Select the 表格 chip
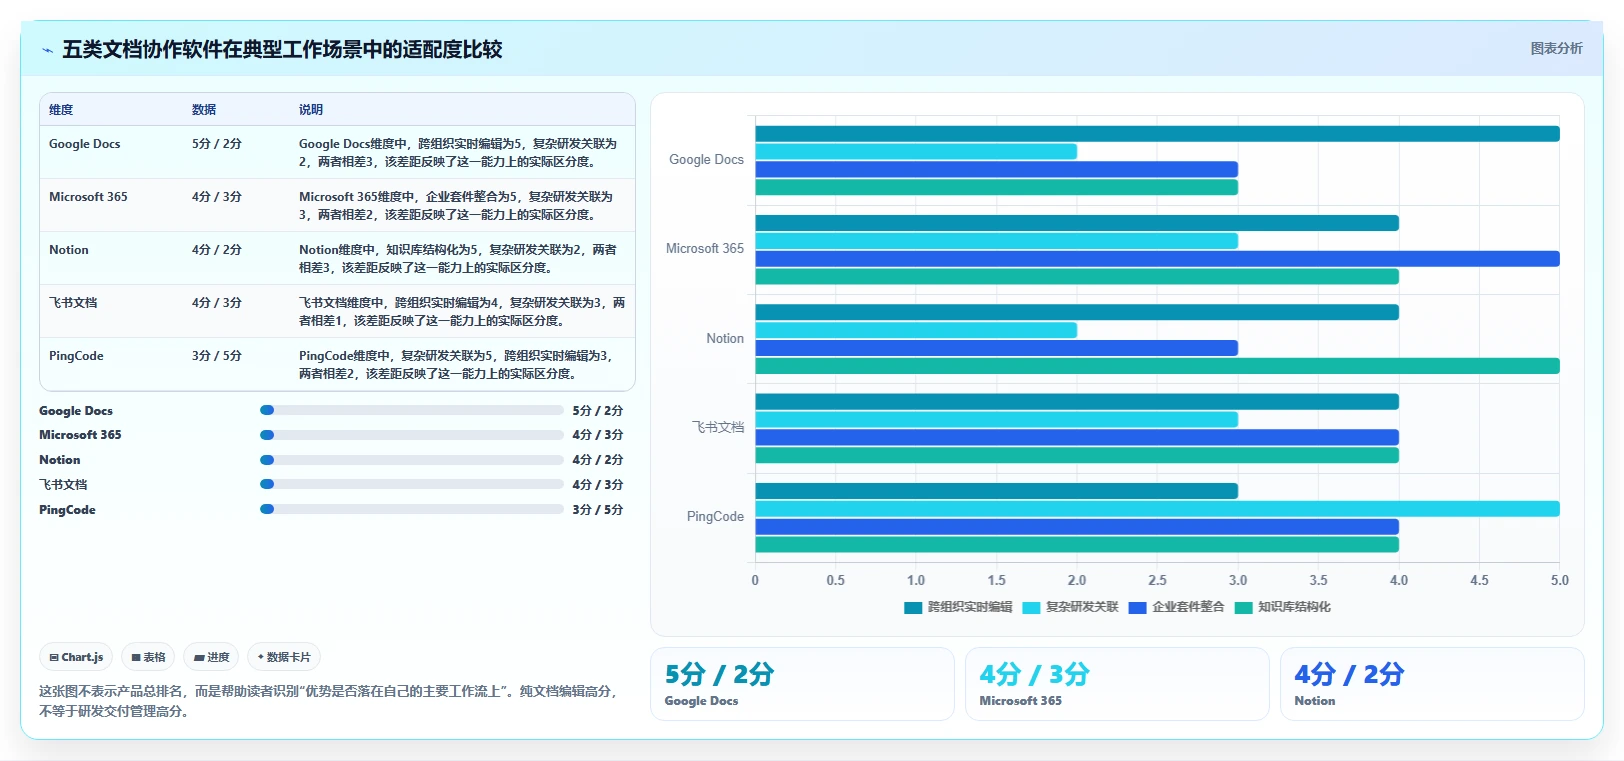The height and width of the screenshot is (761, 1624). [x=148, y=657]
